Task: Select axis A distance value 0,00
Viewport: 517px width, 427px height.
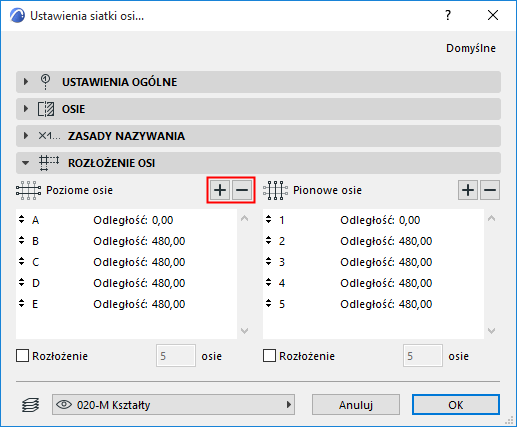Action: [163, 220]
